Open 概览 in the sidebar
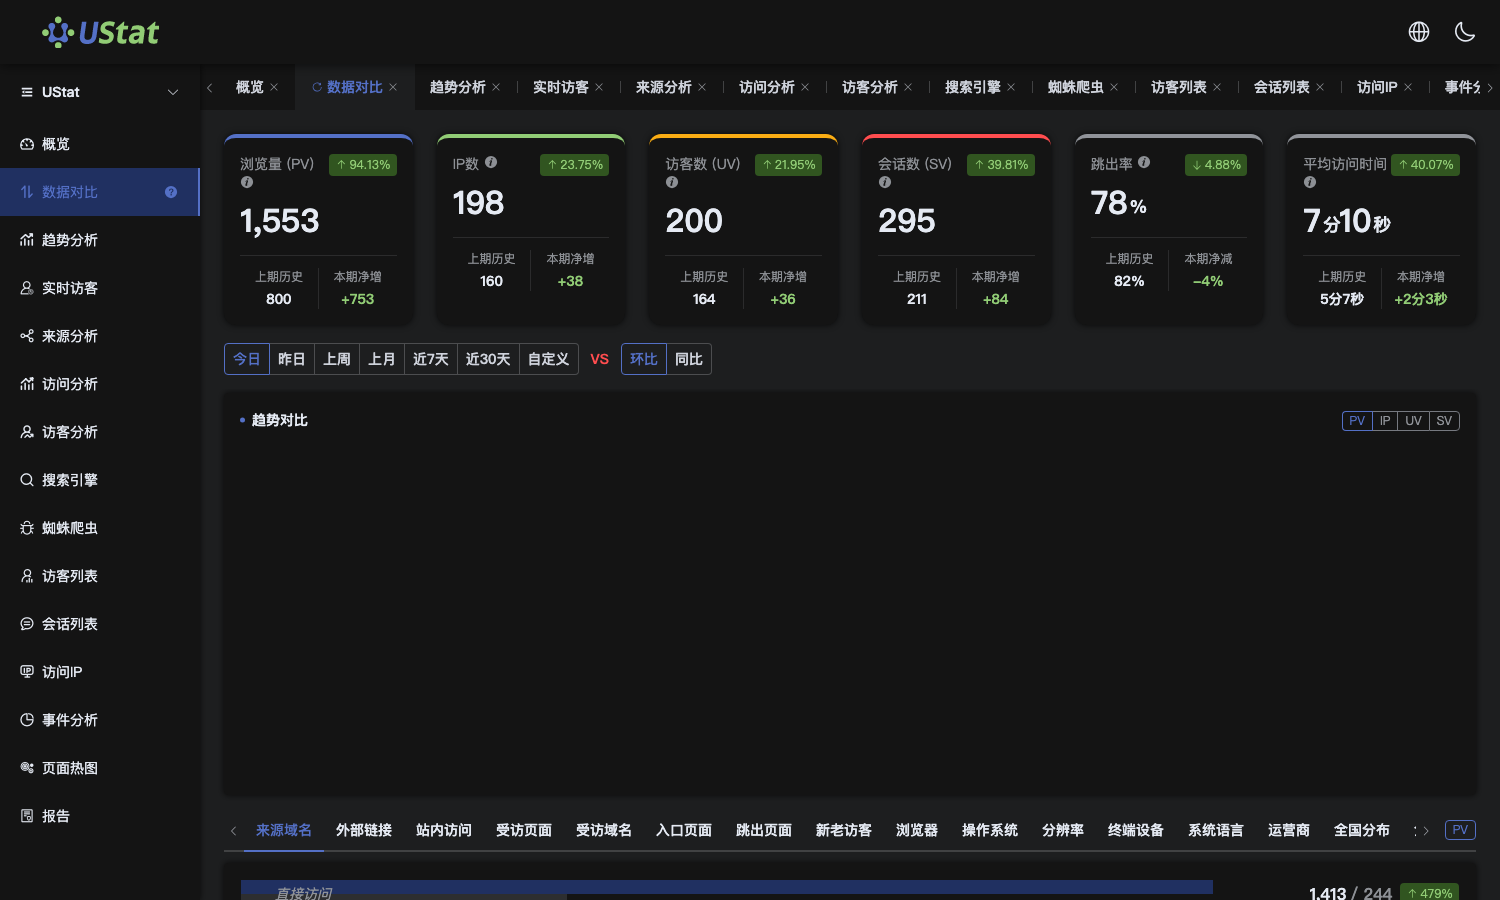 (x=100, y=144)
